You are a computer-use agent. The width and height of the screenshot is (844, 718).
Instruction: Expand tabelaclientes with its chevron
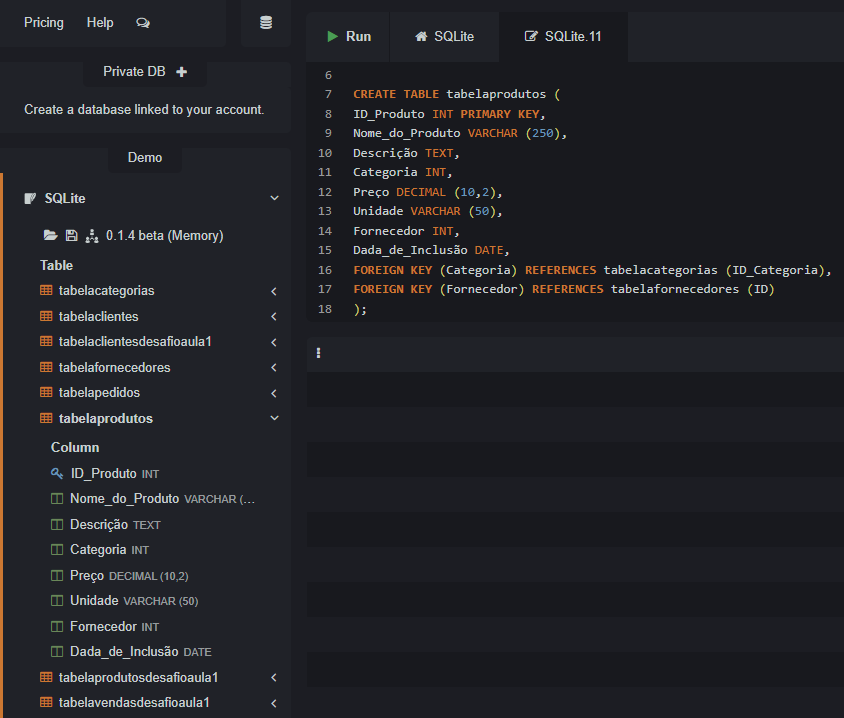(x=274, y=316)
